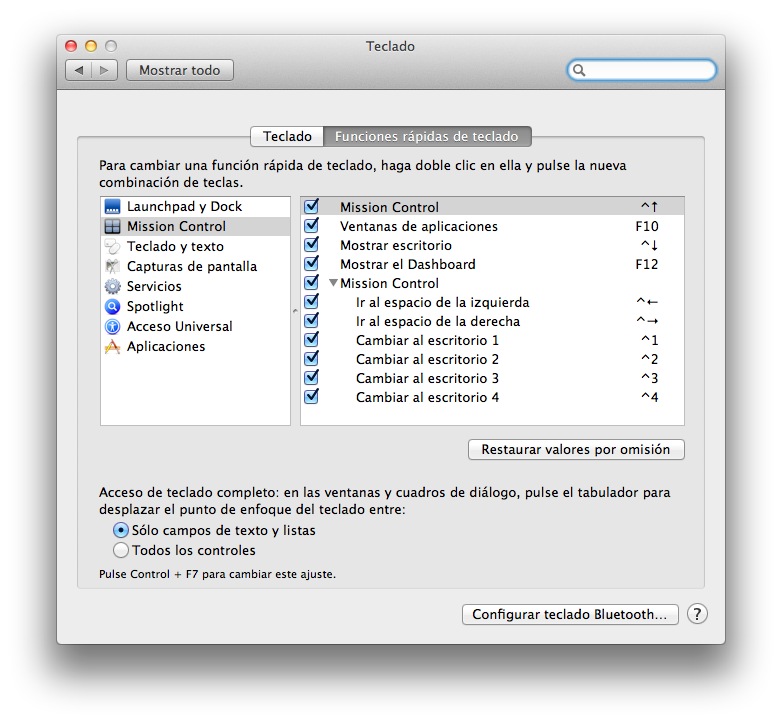Click Restaurar valores por omisión button
The height and width of the screenshot is (723, 782).
(576, 450)
